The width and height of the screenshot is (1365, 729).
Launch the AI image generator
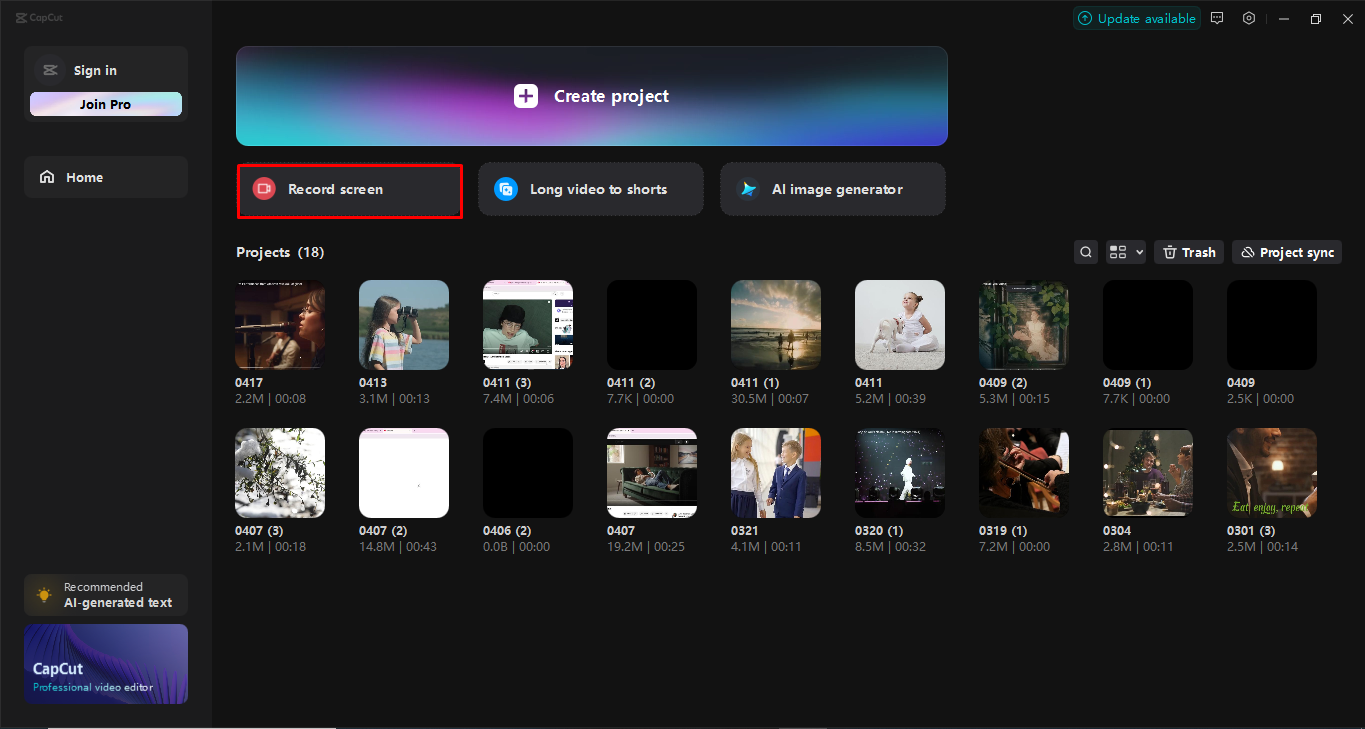coord(832,189)
